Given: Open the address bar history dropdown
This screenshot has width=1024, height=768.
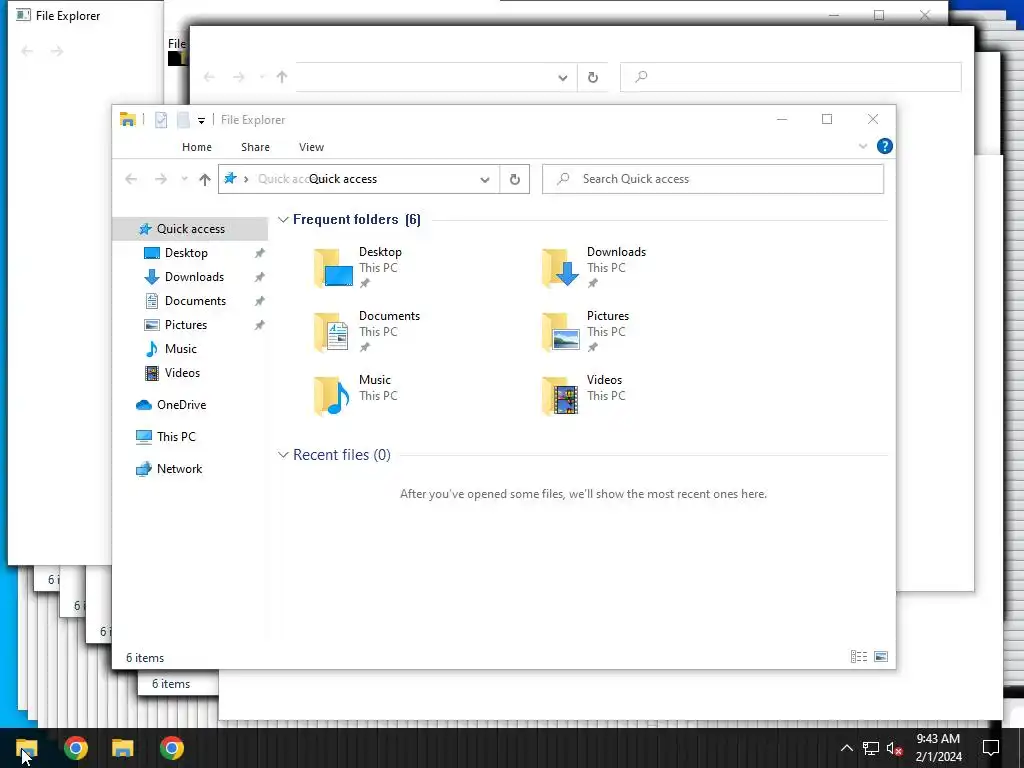Looking at the screenshot, I should (x=485, y=180).
